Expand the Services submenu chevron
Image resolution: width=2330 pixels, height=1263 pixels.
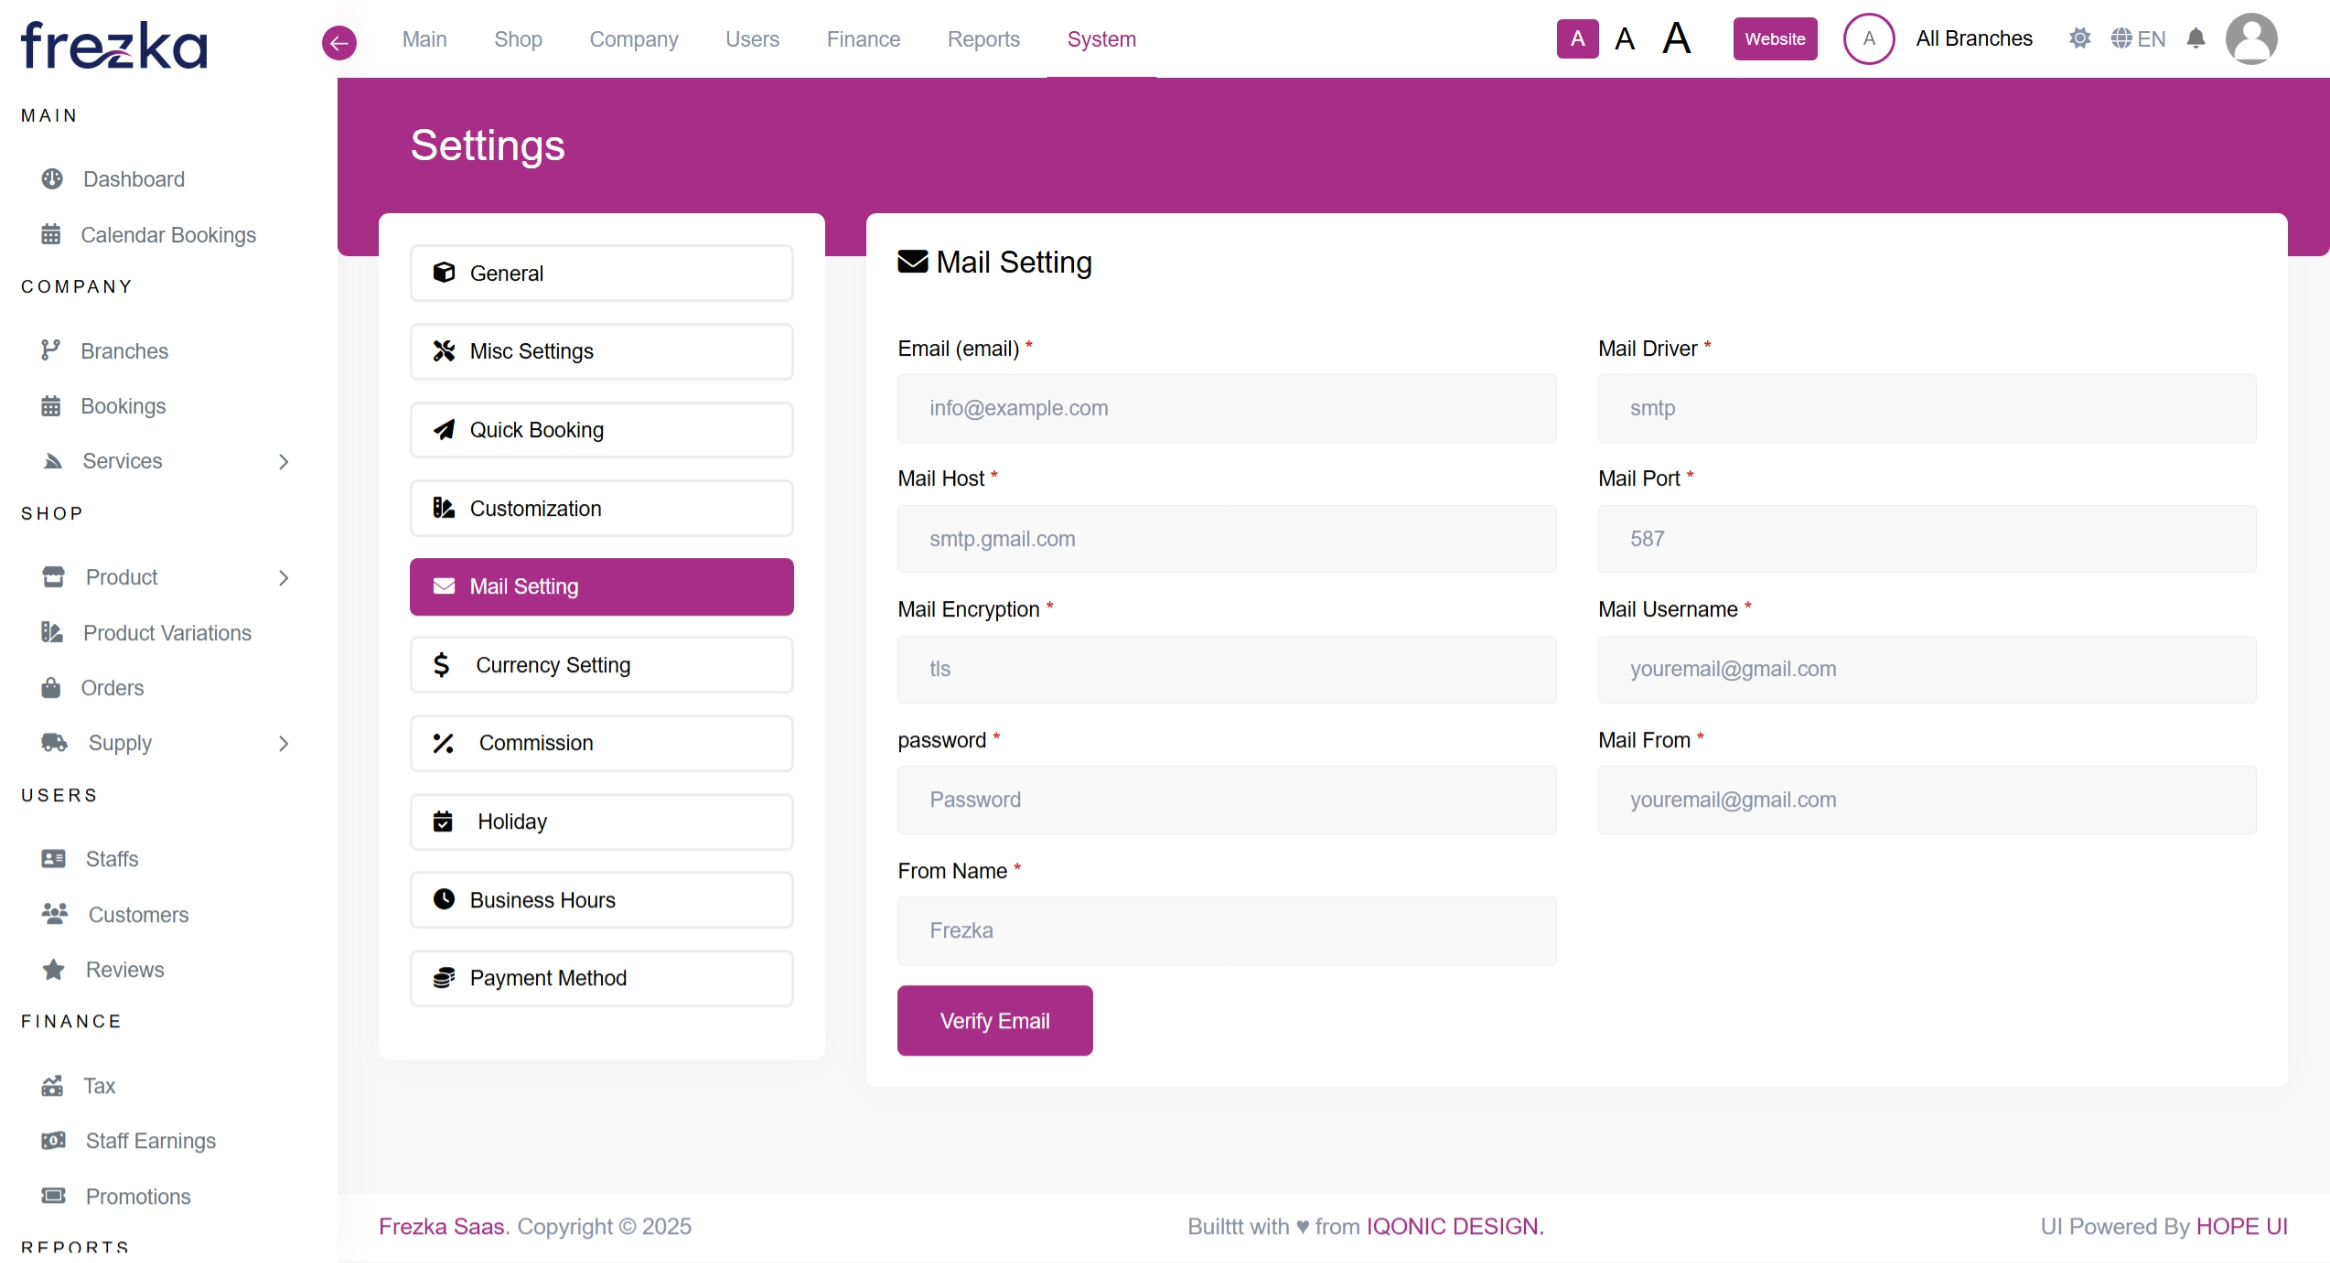click(284, 461)
